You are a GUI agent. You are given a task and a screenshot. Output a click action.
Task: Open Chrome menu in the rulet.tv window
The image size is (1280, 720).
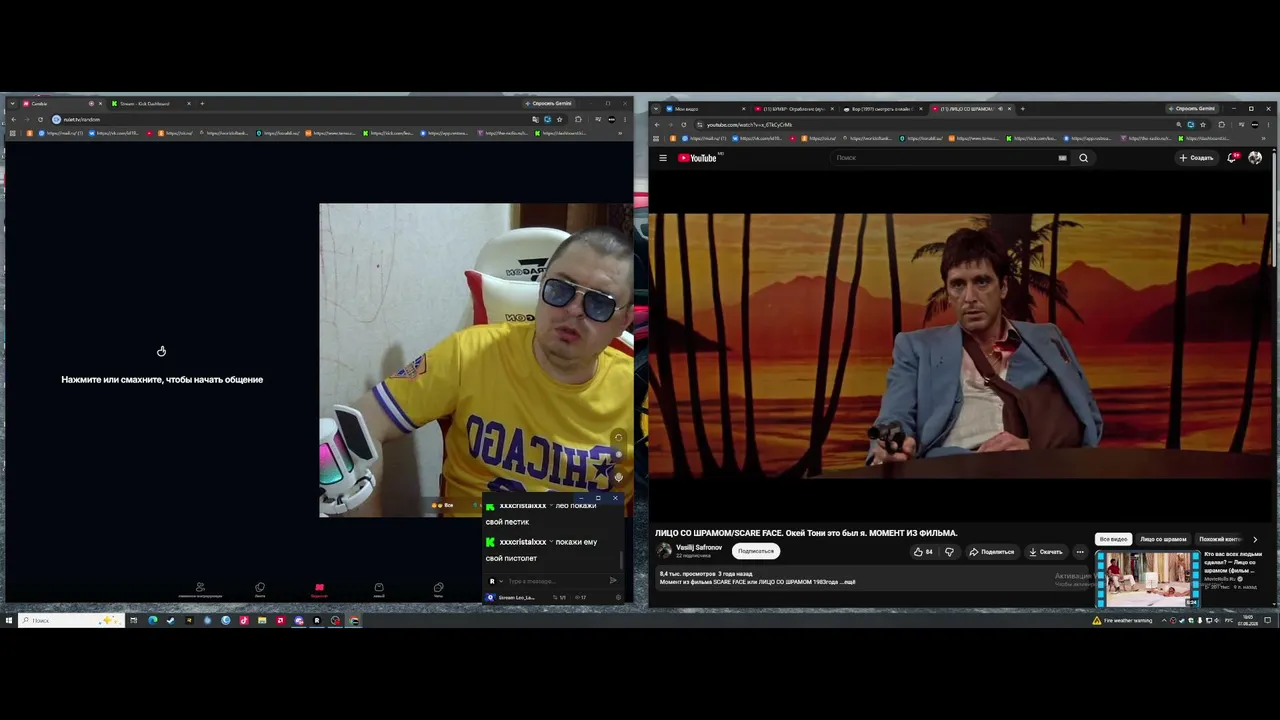(625, 120)
